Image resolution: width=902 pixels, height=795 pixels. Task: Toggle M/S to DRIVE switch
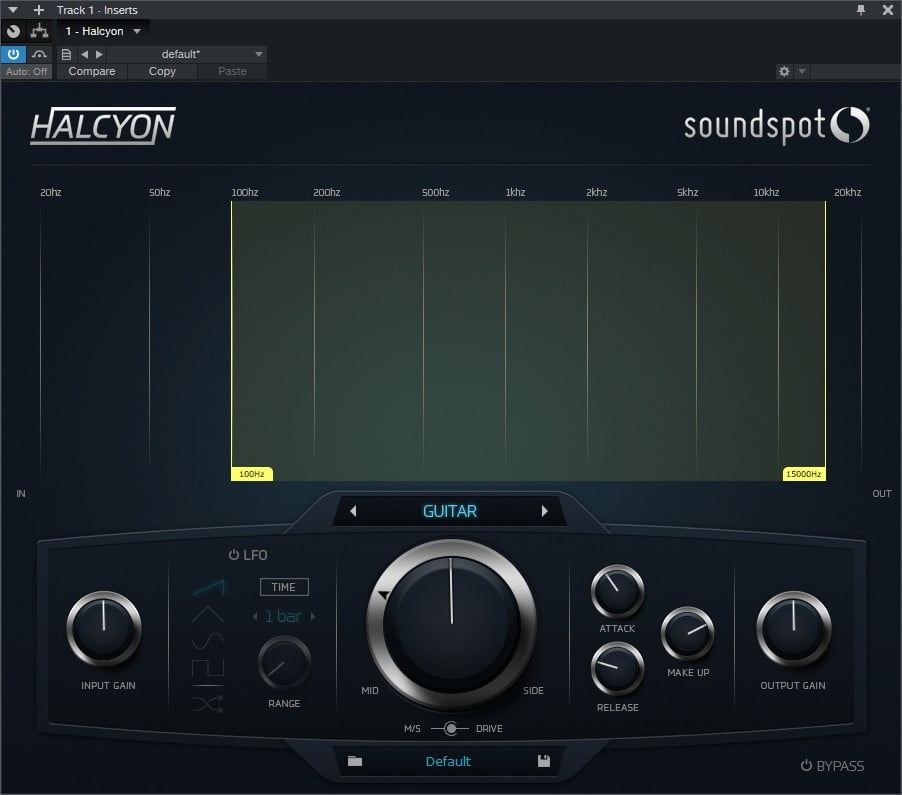(450, 729)
